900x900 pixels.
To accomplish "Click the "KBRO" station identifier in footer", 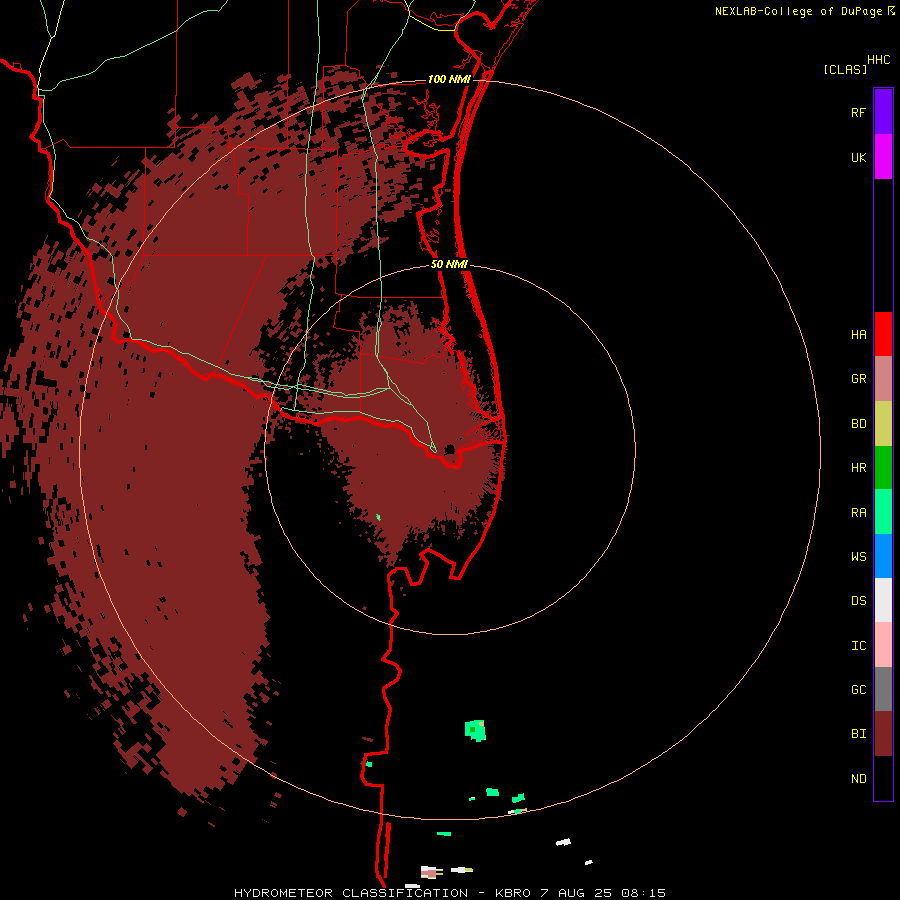I will click(514, 893).
